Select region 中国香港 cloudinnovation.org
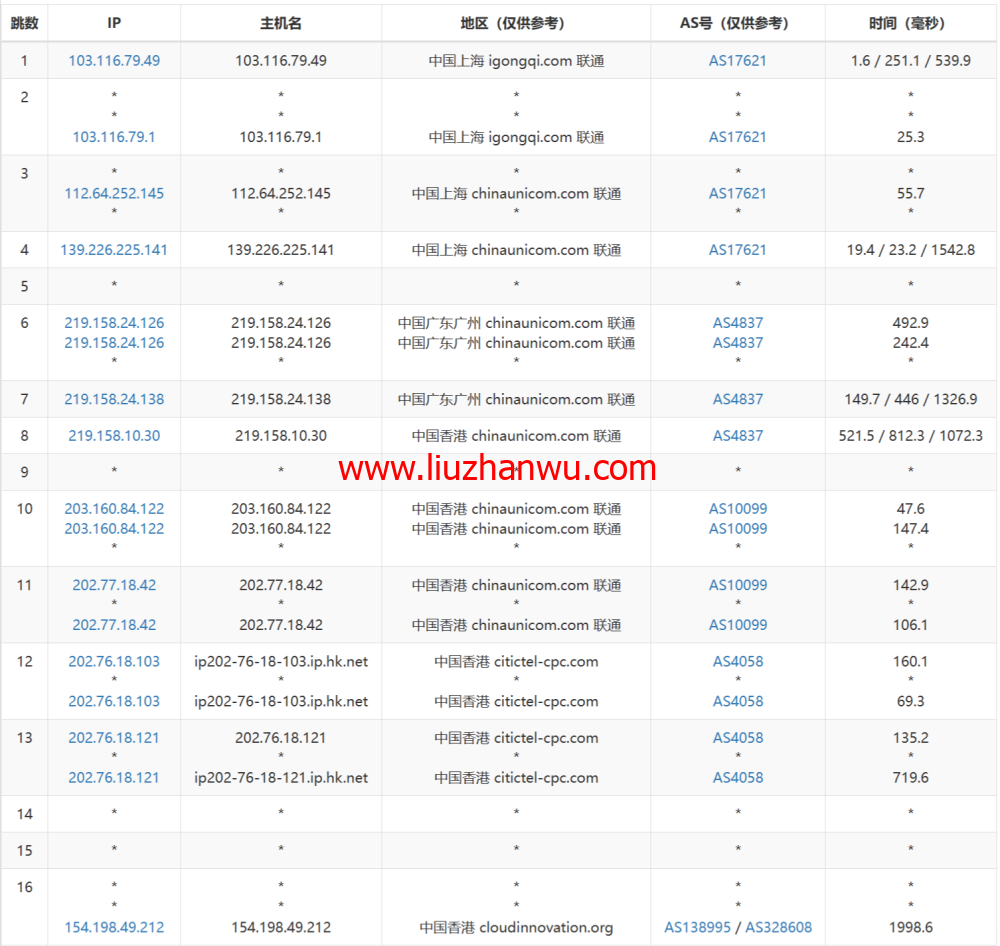 (x=516, y=928)
